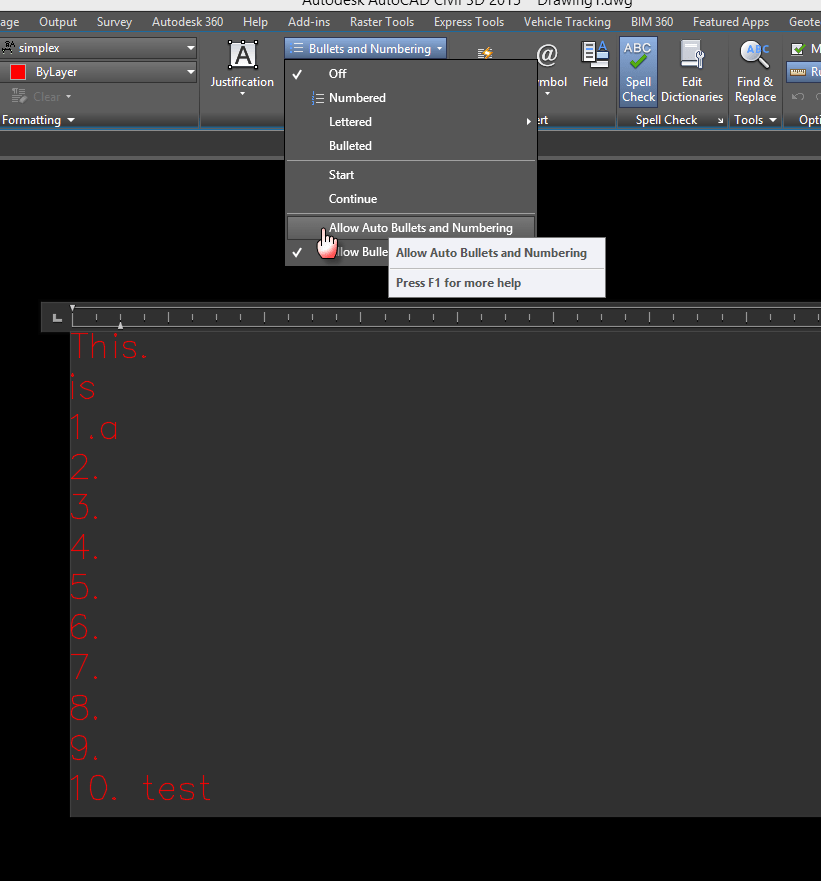821x881 pixels.
Task: Open Find & Replace
Action: [754, 72]
